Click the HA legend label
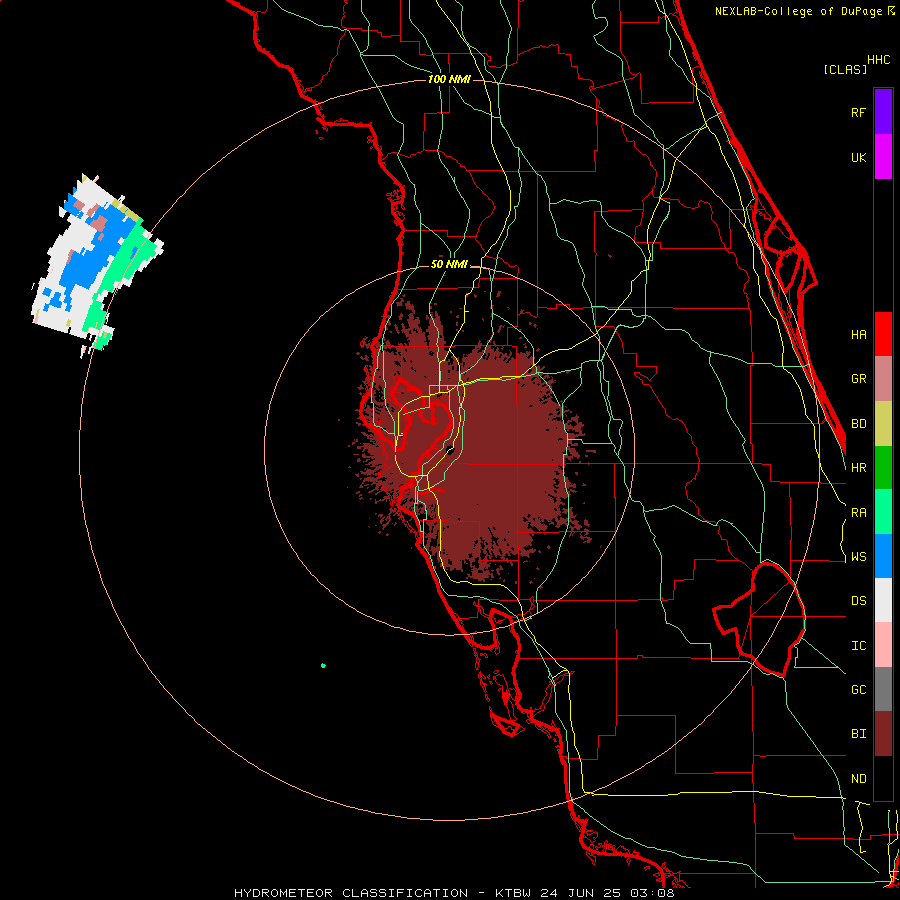This screenshot has height=900, width=900. tap(858, 334)
